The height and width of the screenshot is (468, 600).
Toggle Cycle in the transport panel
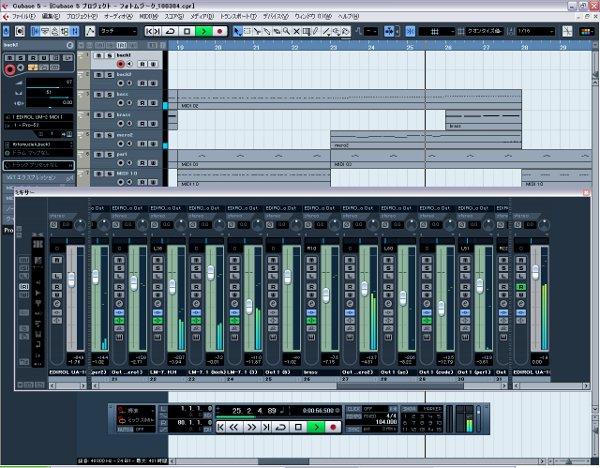click(x=281, y=427)
